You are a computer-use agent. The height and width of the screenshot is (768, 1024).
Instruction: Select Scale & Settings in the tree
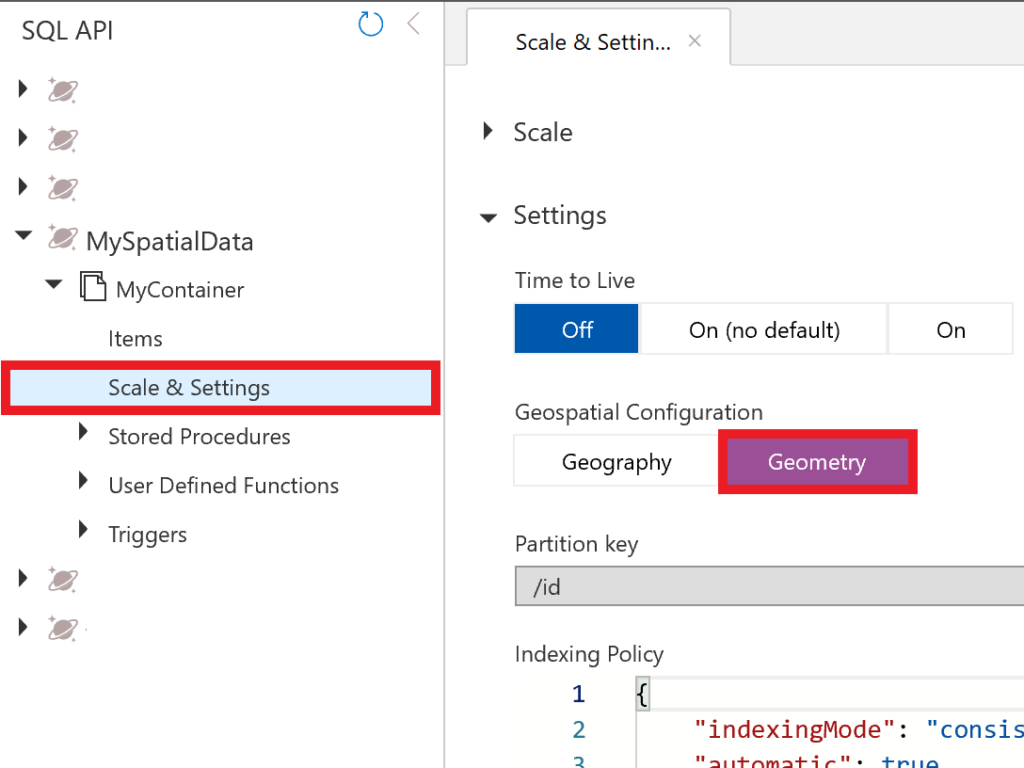tap(189, 388)
